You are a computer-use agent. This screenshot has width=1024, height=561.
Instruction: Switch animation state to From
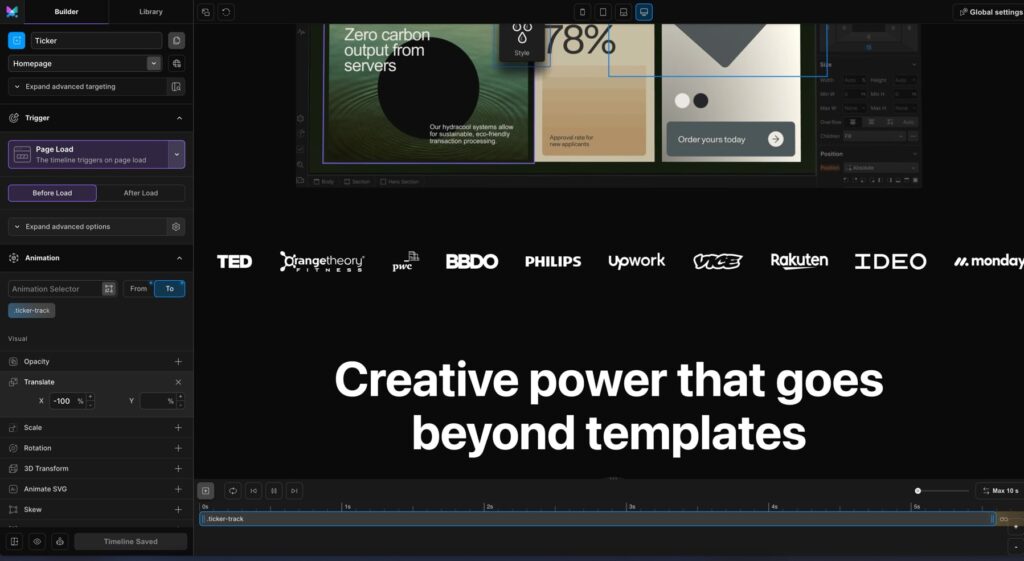coord(138,289)
